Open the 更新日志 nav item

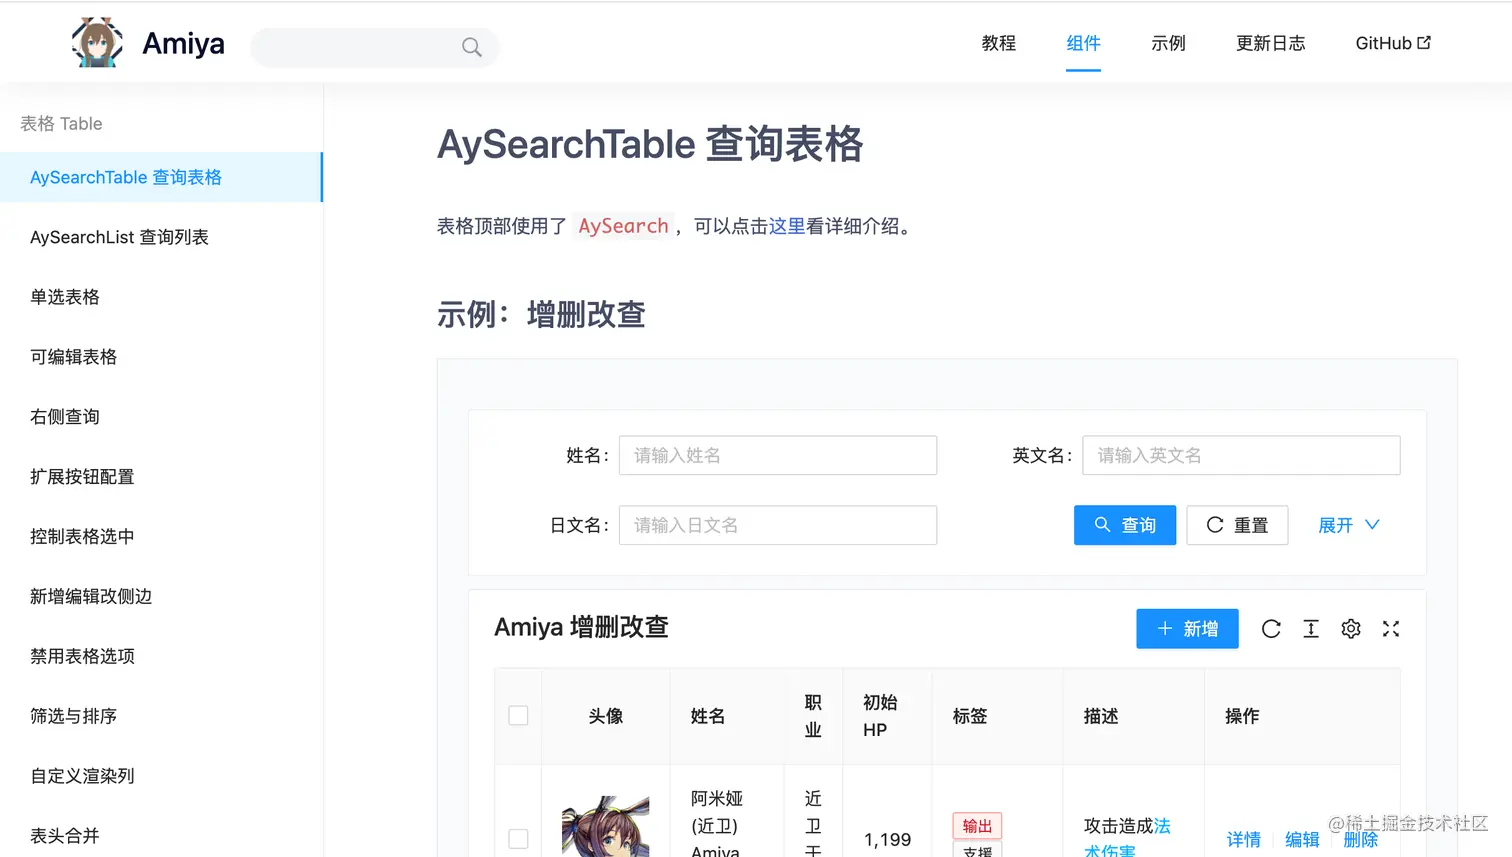1271,43
